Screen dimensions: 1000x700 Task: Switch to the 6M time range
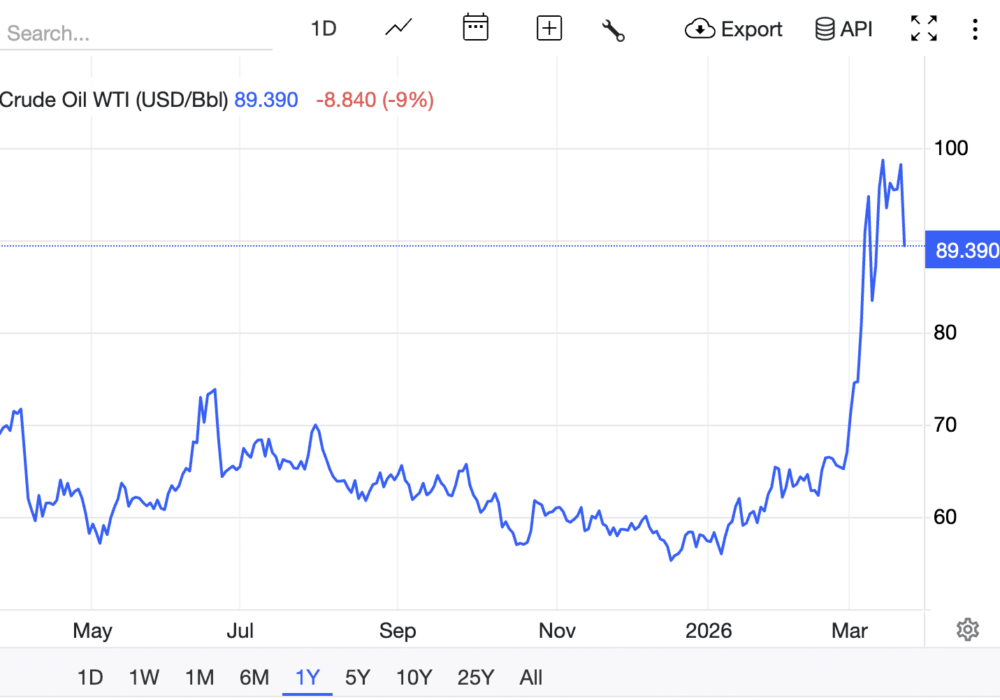(254, 677)
